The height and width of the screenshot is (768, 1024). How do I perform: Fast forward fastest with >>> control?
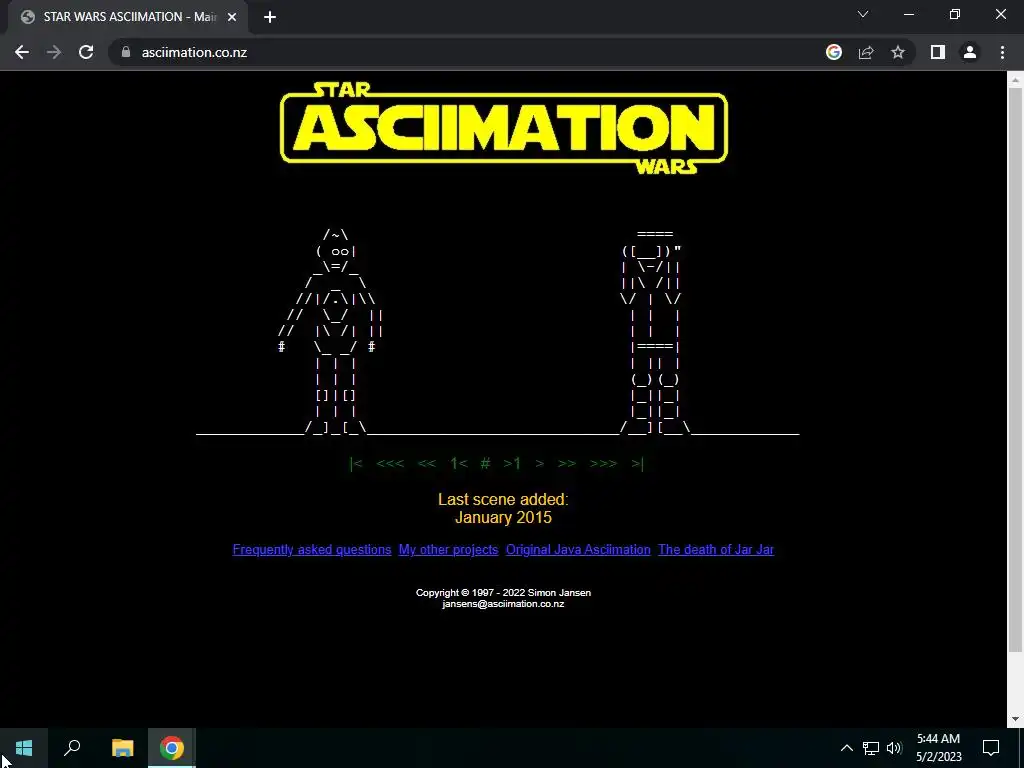pos(603,464)
